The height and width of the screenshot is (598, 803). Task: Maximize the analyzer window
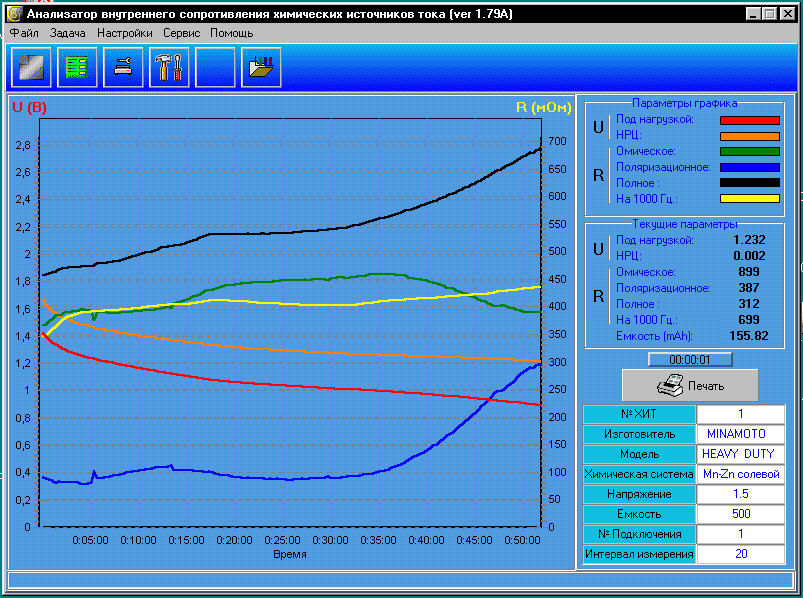(x=770, y=14)
